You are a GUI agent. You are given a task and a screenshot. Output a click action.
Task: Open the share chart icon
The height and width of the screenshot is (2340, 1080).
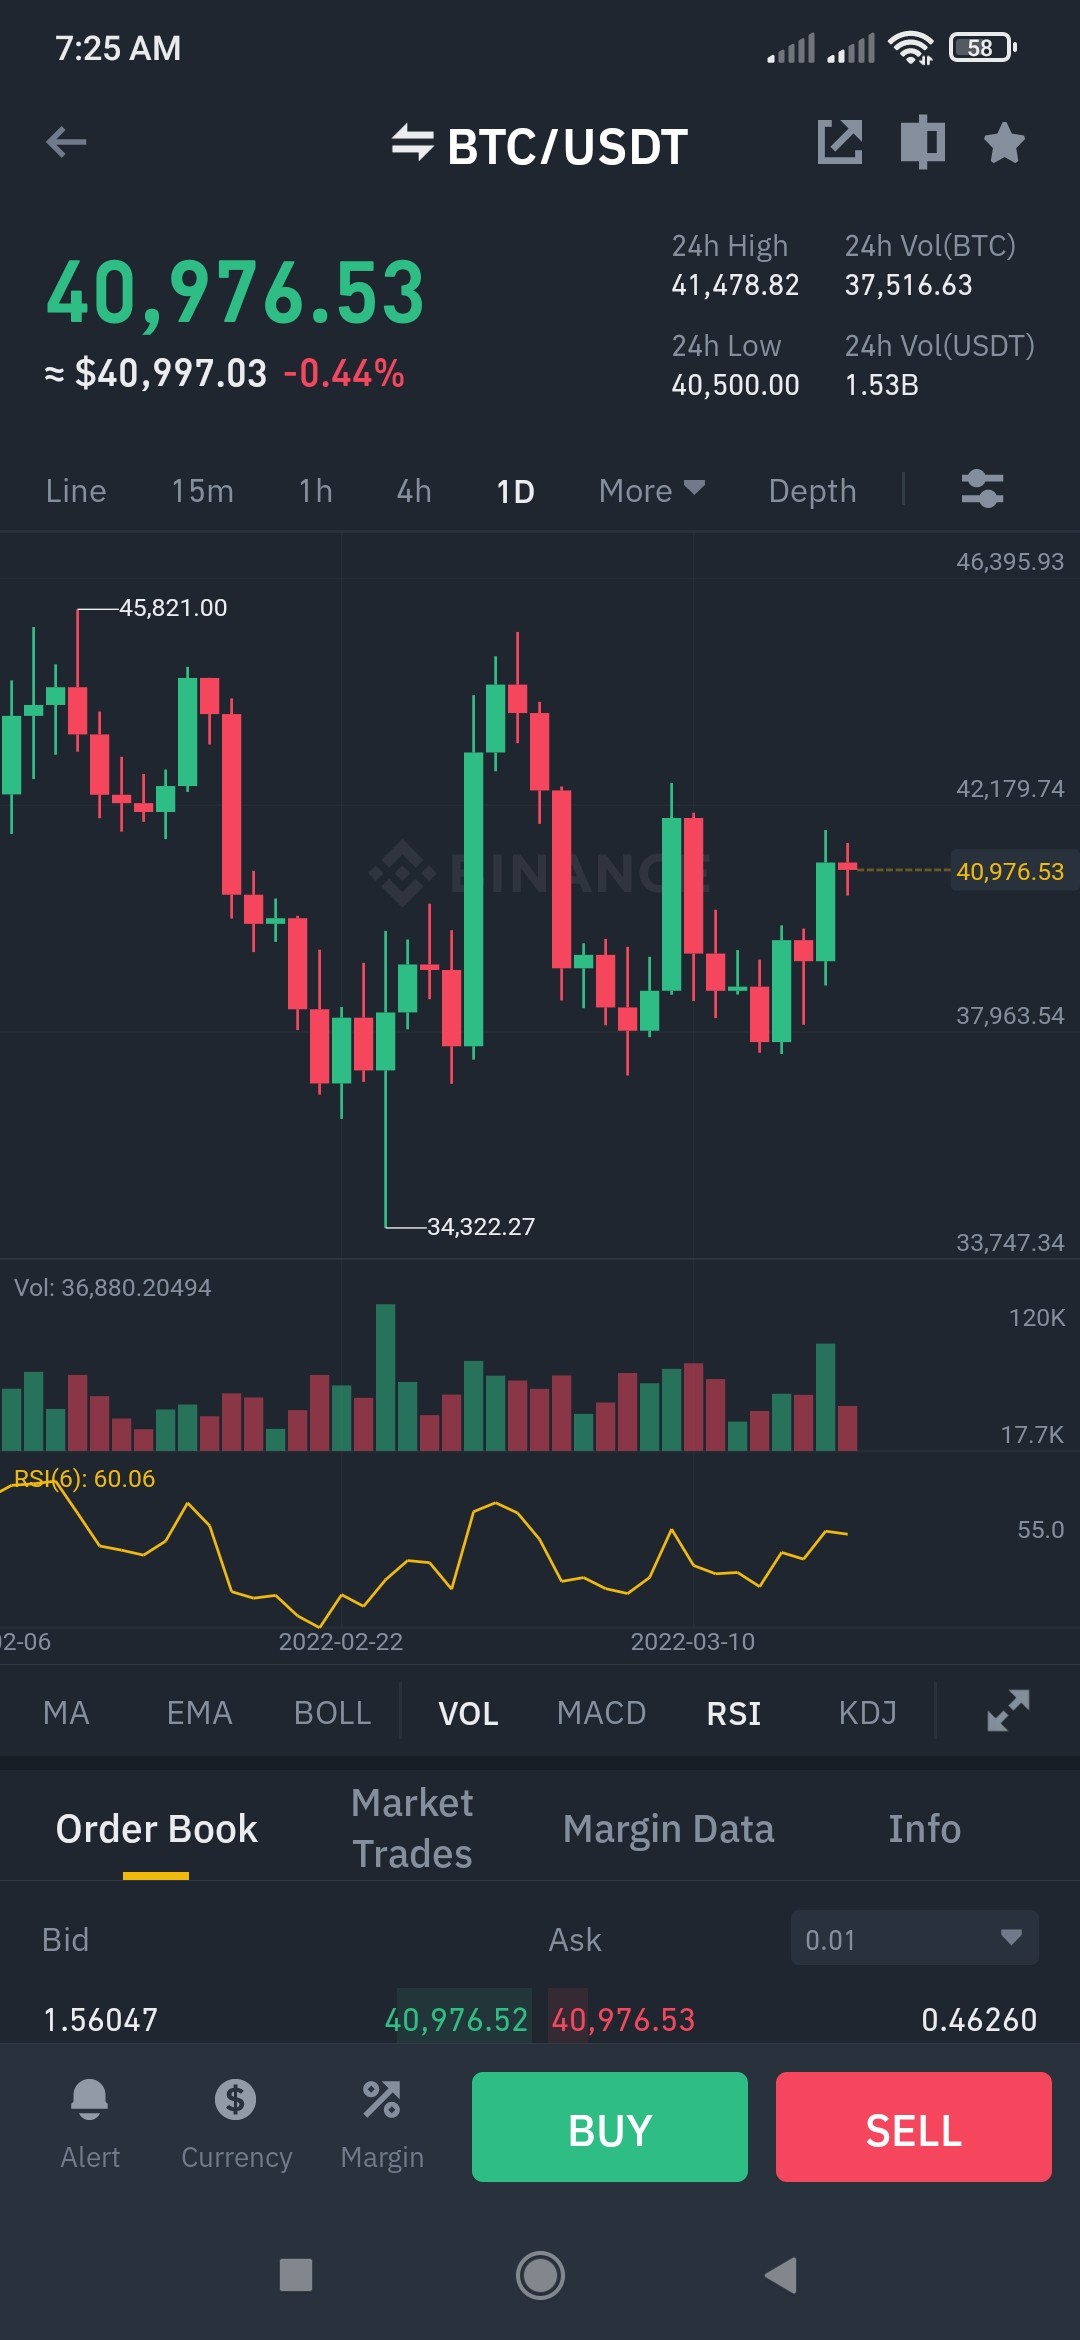(840, 142)
